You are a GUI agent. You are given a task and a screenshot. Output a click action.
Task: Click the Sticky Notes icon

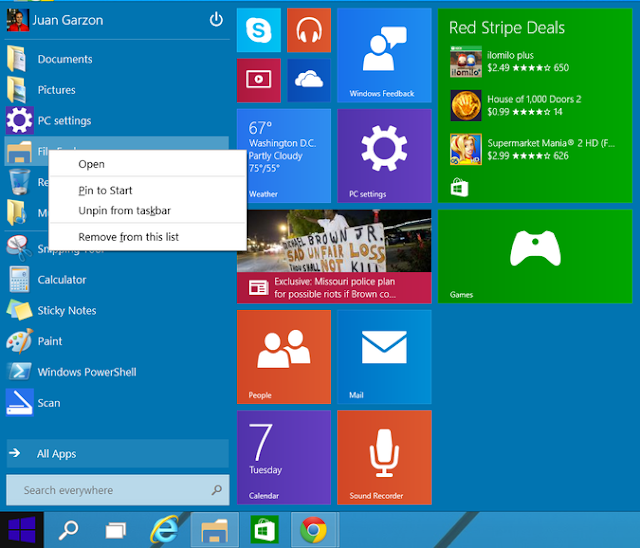click(x=19, y=310)
